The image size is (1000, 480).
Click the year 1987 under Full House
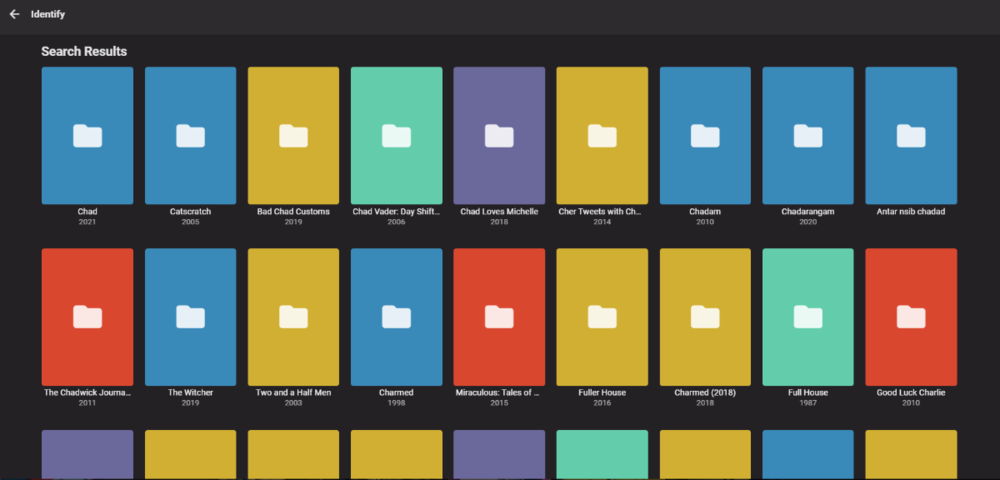[x=808, y=403]
